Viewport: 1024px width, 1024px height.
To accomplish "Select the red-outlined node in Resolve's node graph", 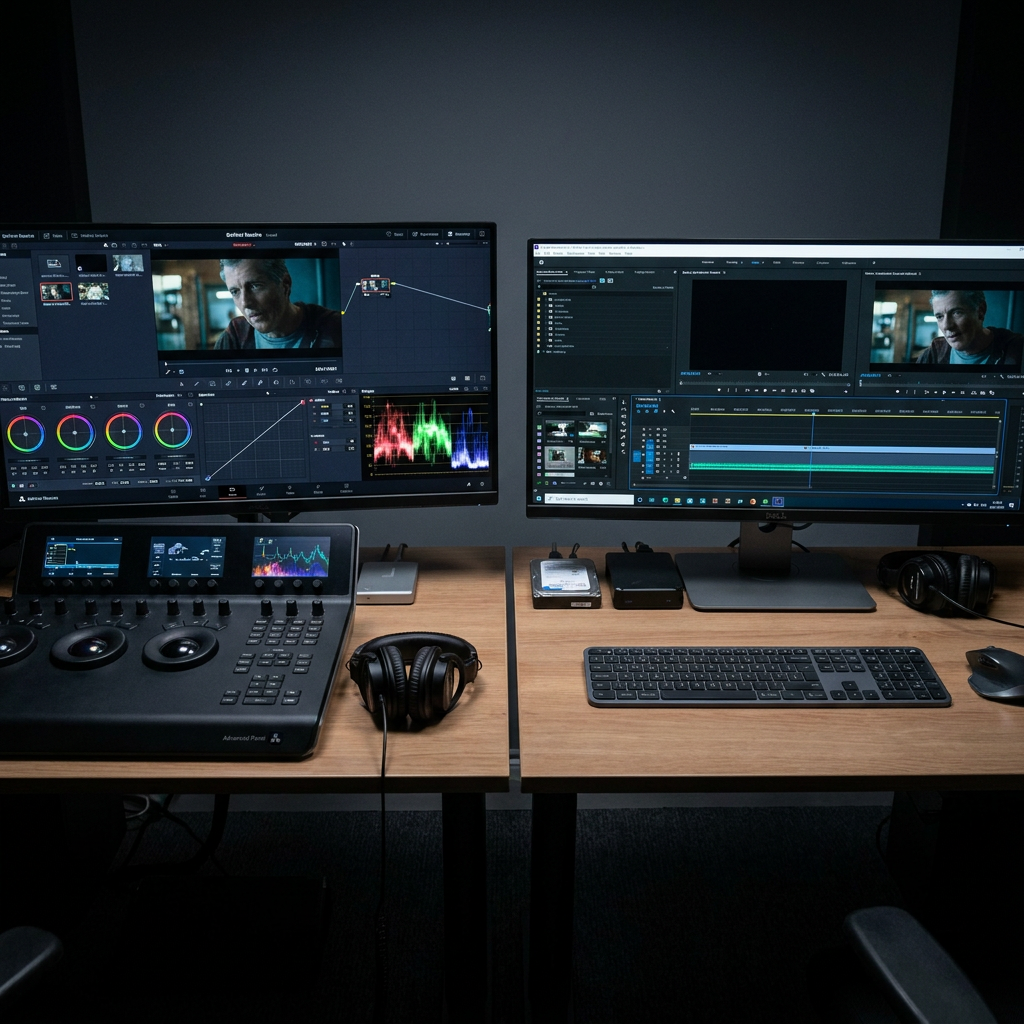I will (x=376, y=285).
